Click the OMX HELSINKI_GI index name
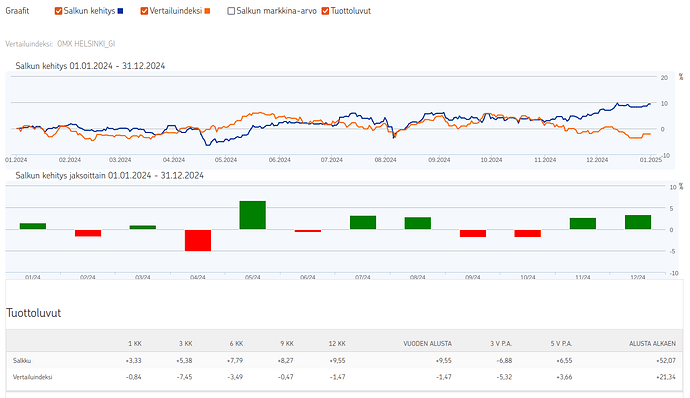The image size is (690, 398). click(x=86, y=44)
